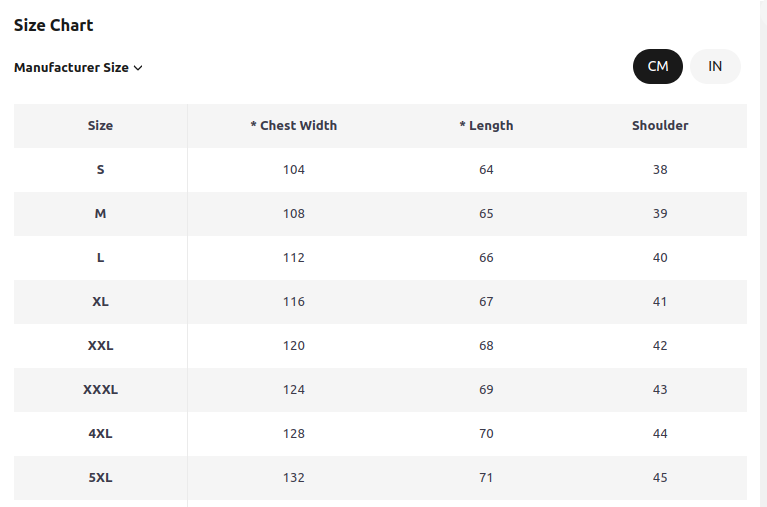This screenshot has height=507, width=767.
Task: Click shoulder value 45 in 5XL row
Action: click(x=660, y=478)
